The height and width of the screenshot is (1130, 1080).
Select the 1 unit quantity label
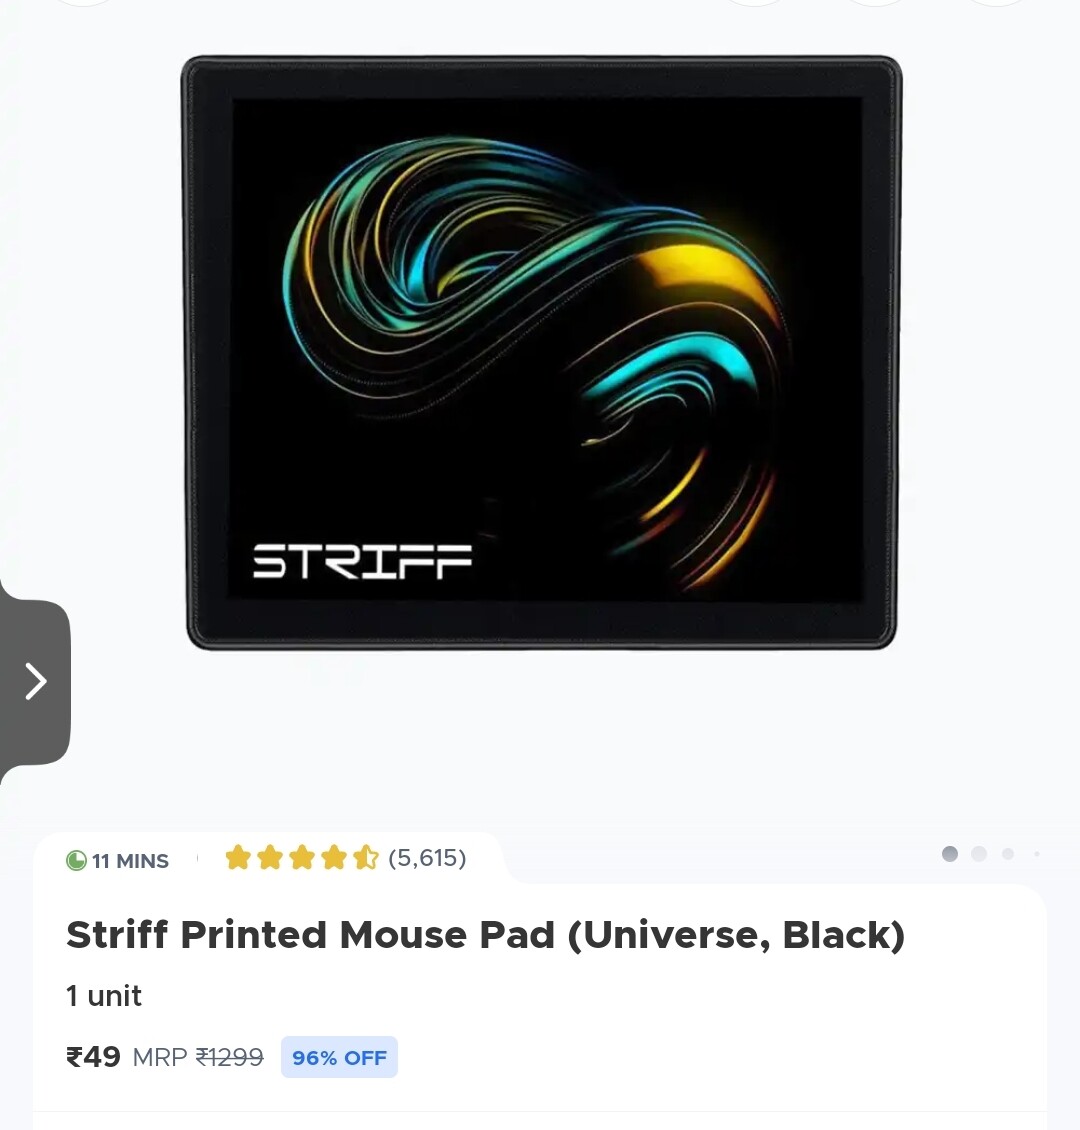(x=104, y=996)
